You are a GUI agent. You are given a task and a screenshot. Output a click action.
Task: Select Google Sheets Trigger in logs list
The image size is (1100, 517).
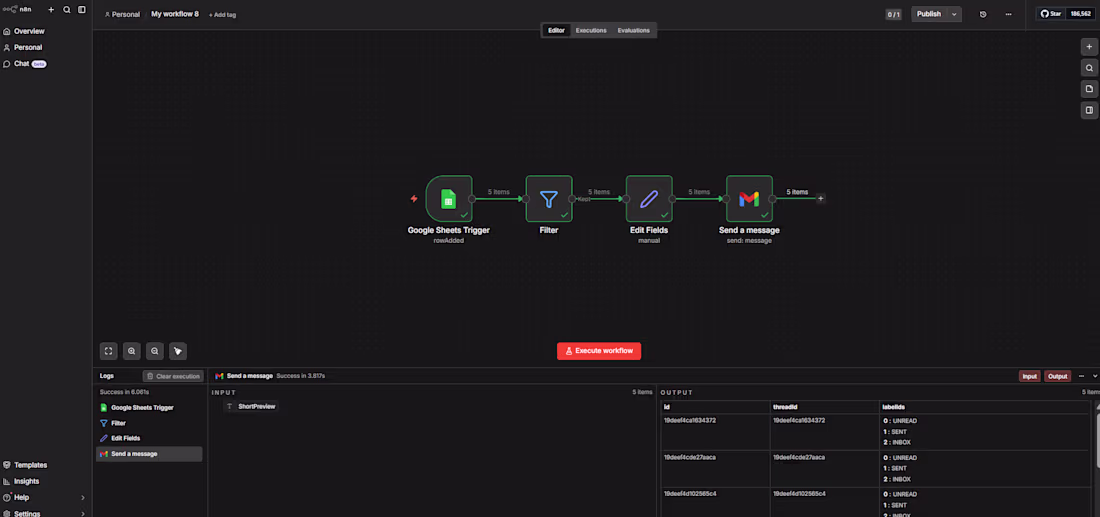[x=149, y=408]
